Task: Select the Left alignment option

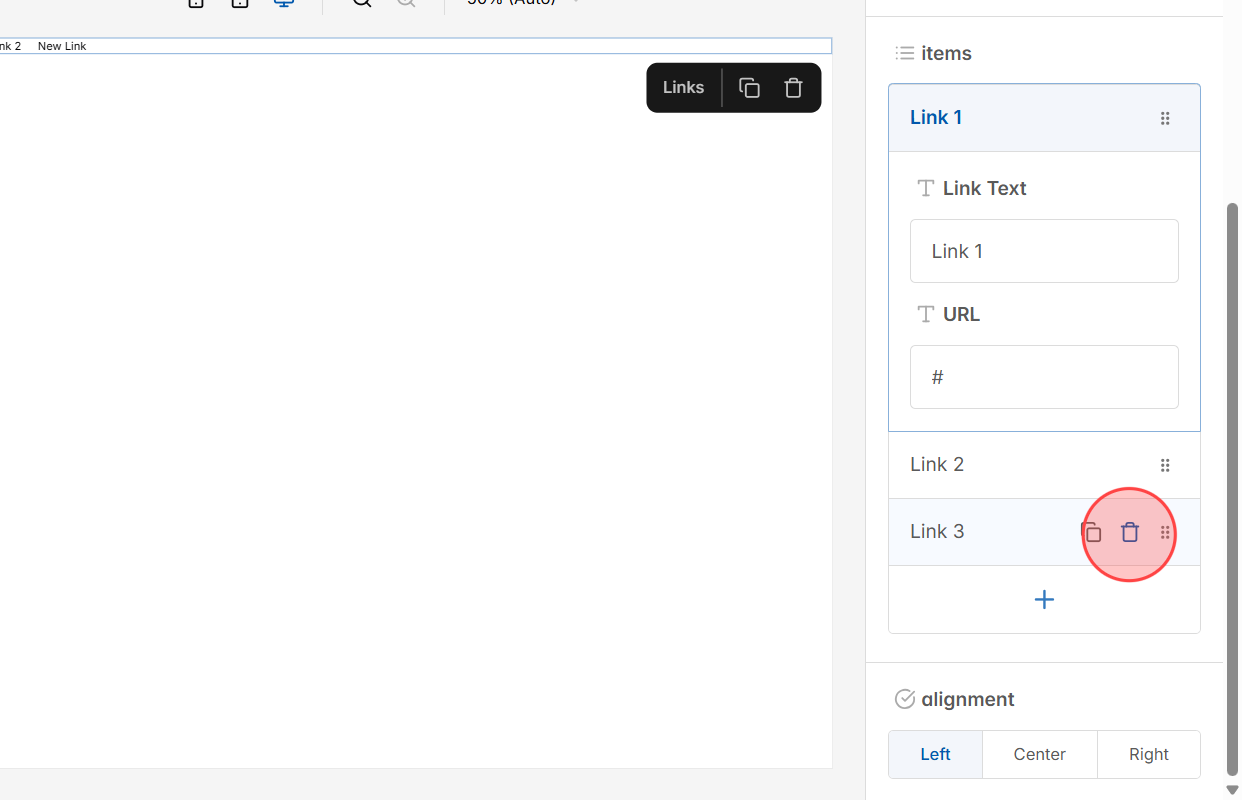Action: point(934,754)
